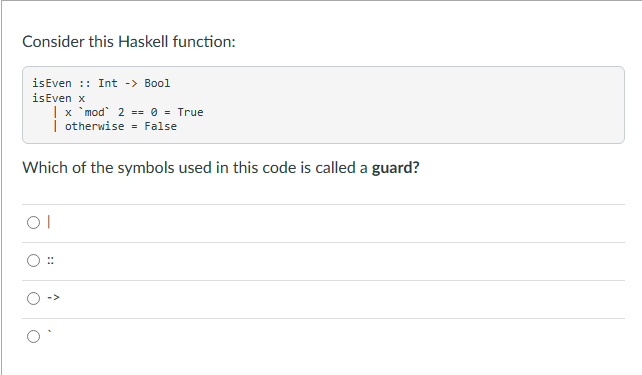
Task: Choose the -> answer radio button
Action: [x=34, y=298]
